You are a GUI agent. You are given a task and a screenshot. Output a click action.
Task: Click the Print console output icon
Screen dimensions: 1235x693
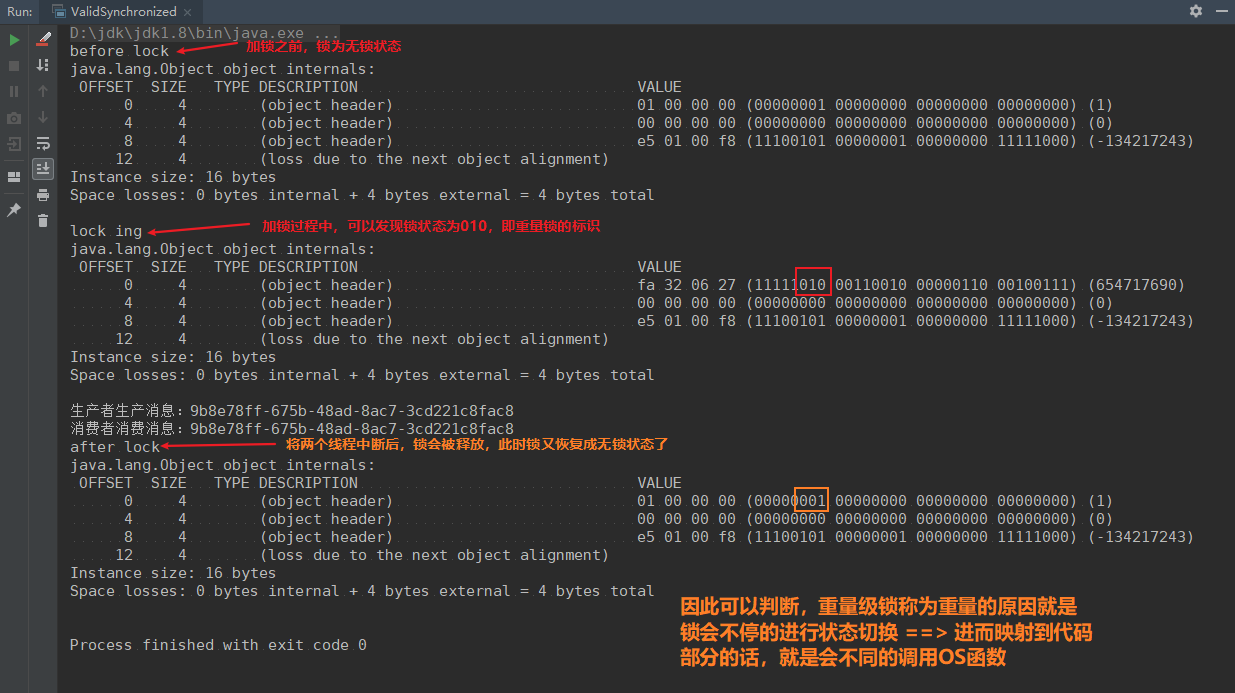pyautogui.click(x=43, y=195)
